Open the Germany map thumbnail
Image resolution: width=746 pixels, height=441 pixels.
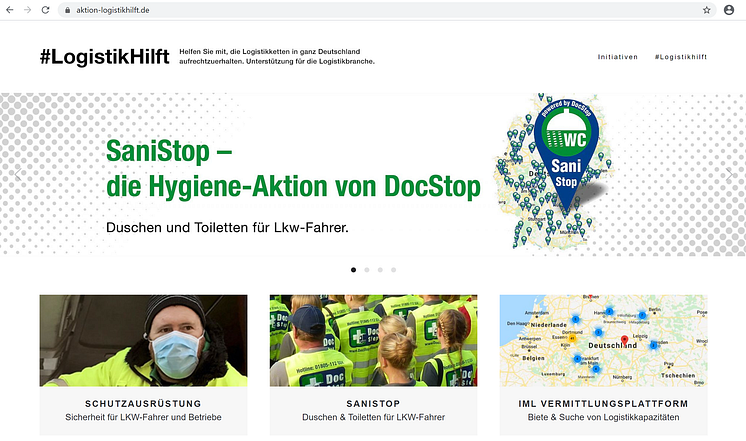pyautogui.click(x=603, y=341)
